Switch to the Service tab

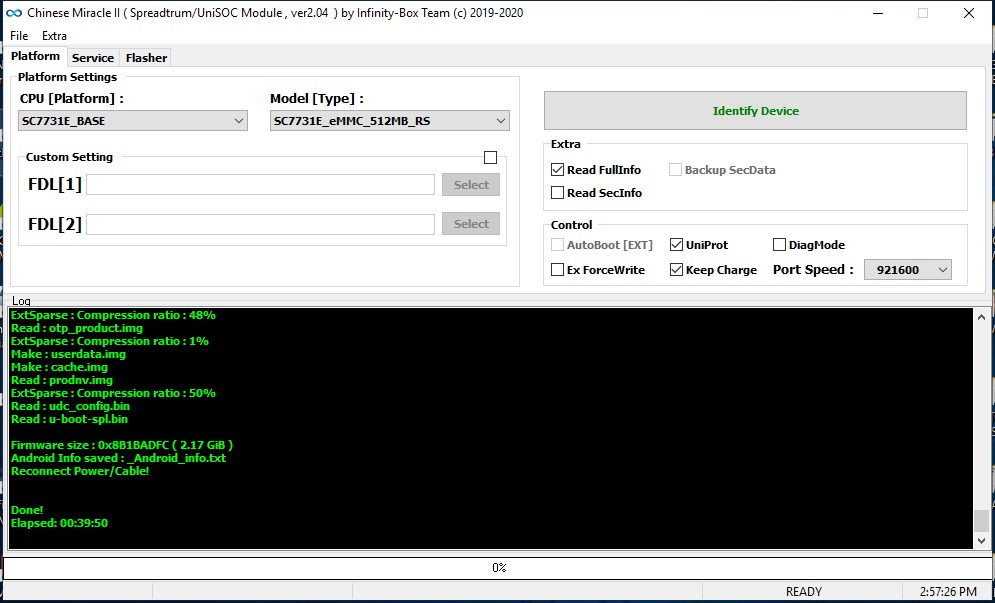pos(93,58)
